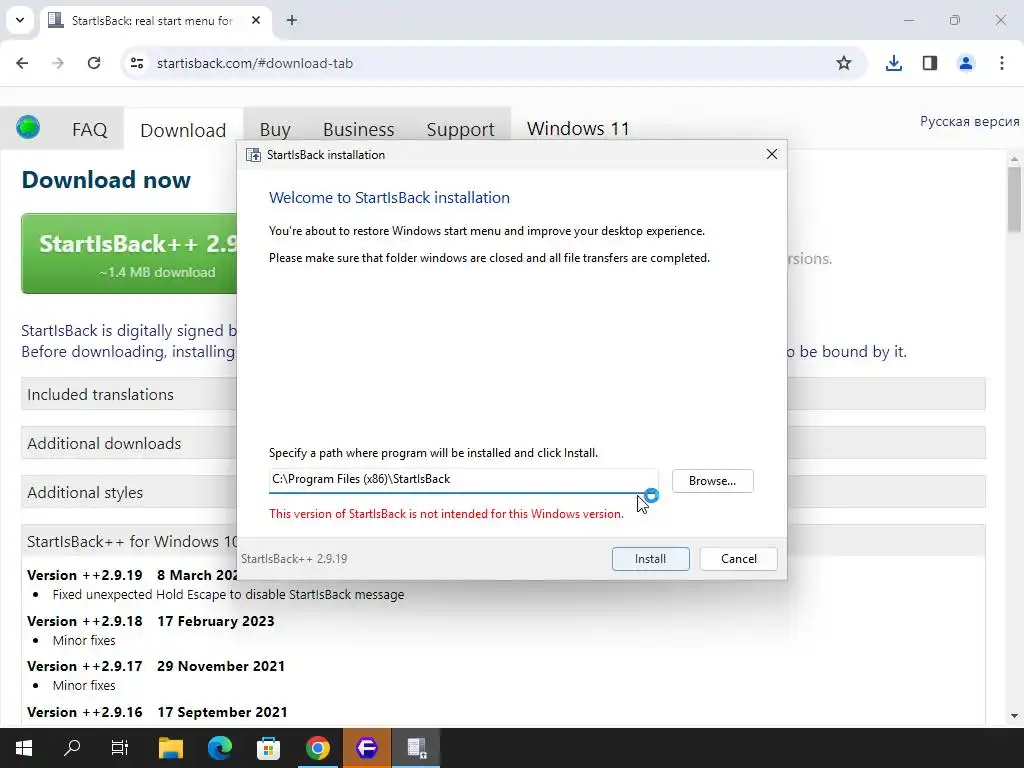Open purple F app on taskbar

point(366,748)
